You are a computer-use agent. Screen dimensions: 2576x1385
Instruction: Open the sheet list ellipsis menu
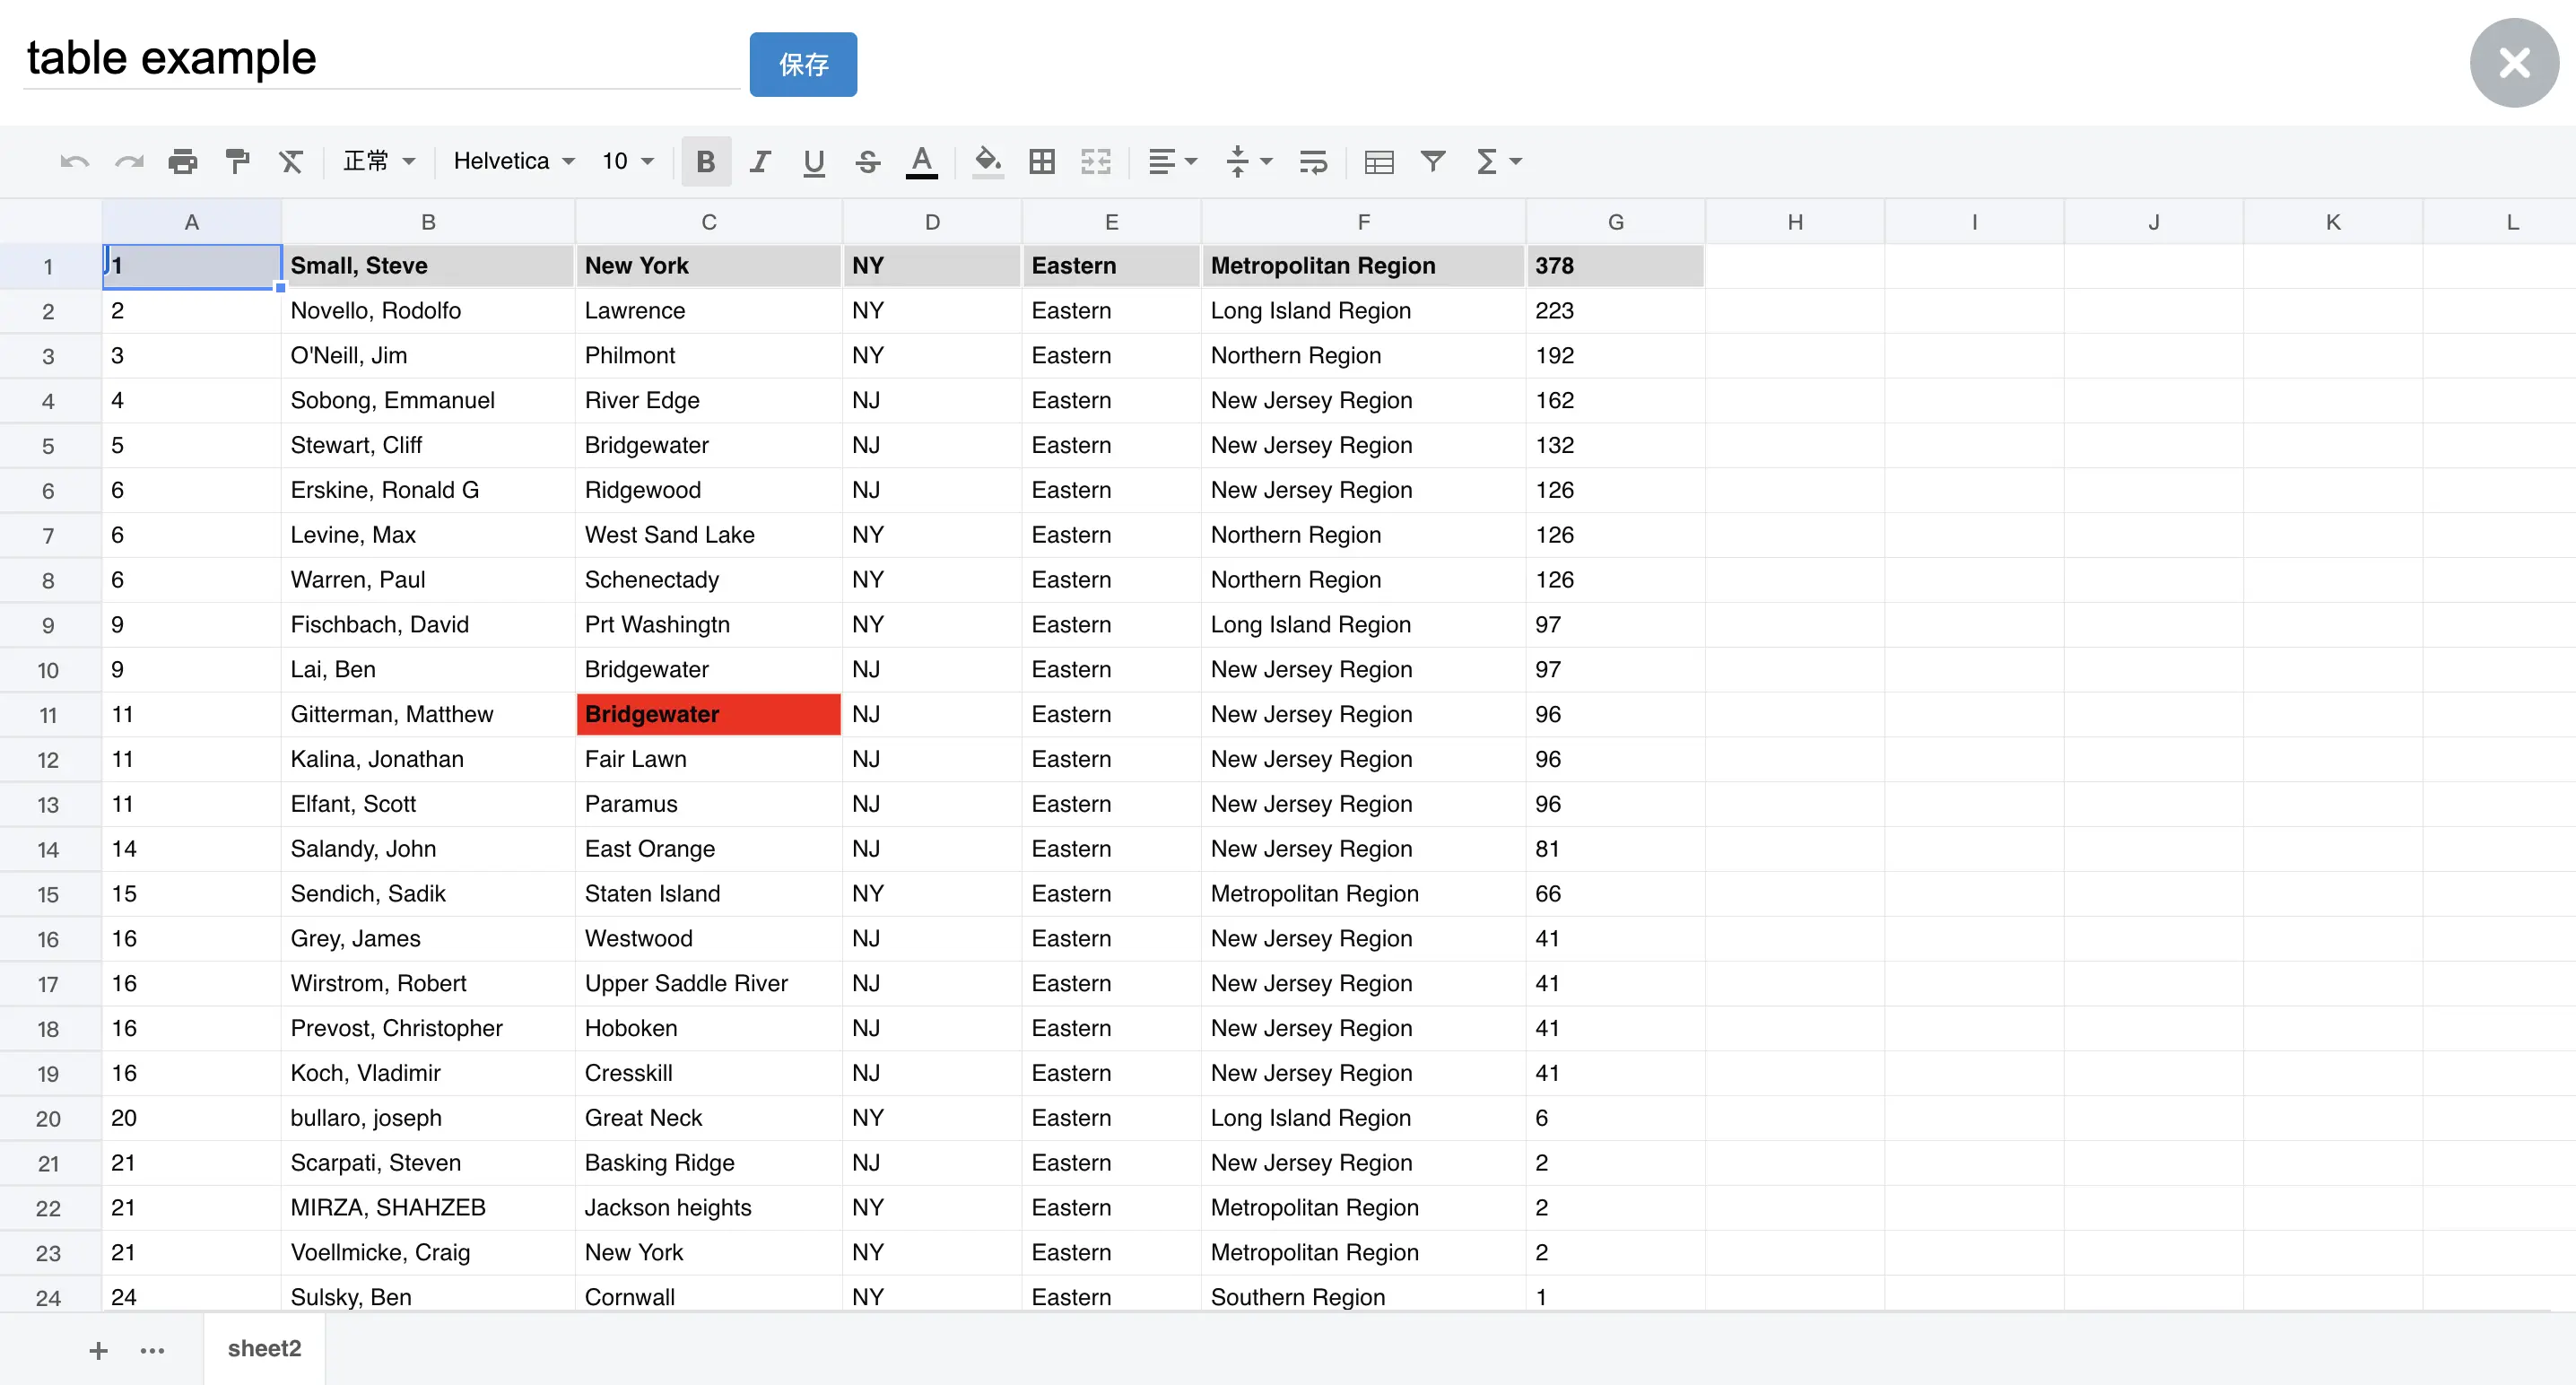click(152, 1351)
